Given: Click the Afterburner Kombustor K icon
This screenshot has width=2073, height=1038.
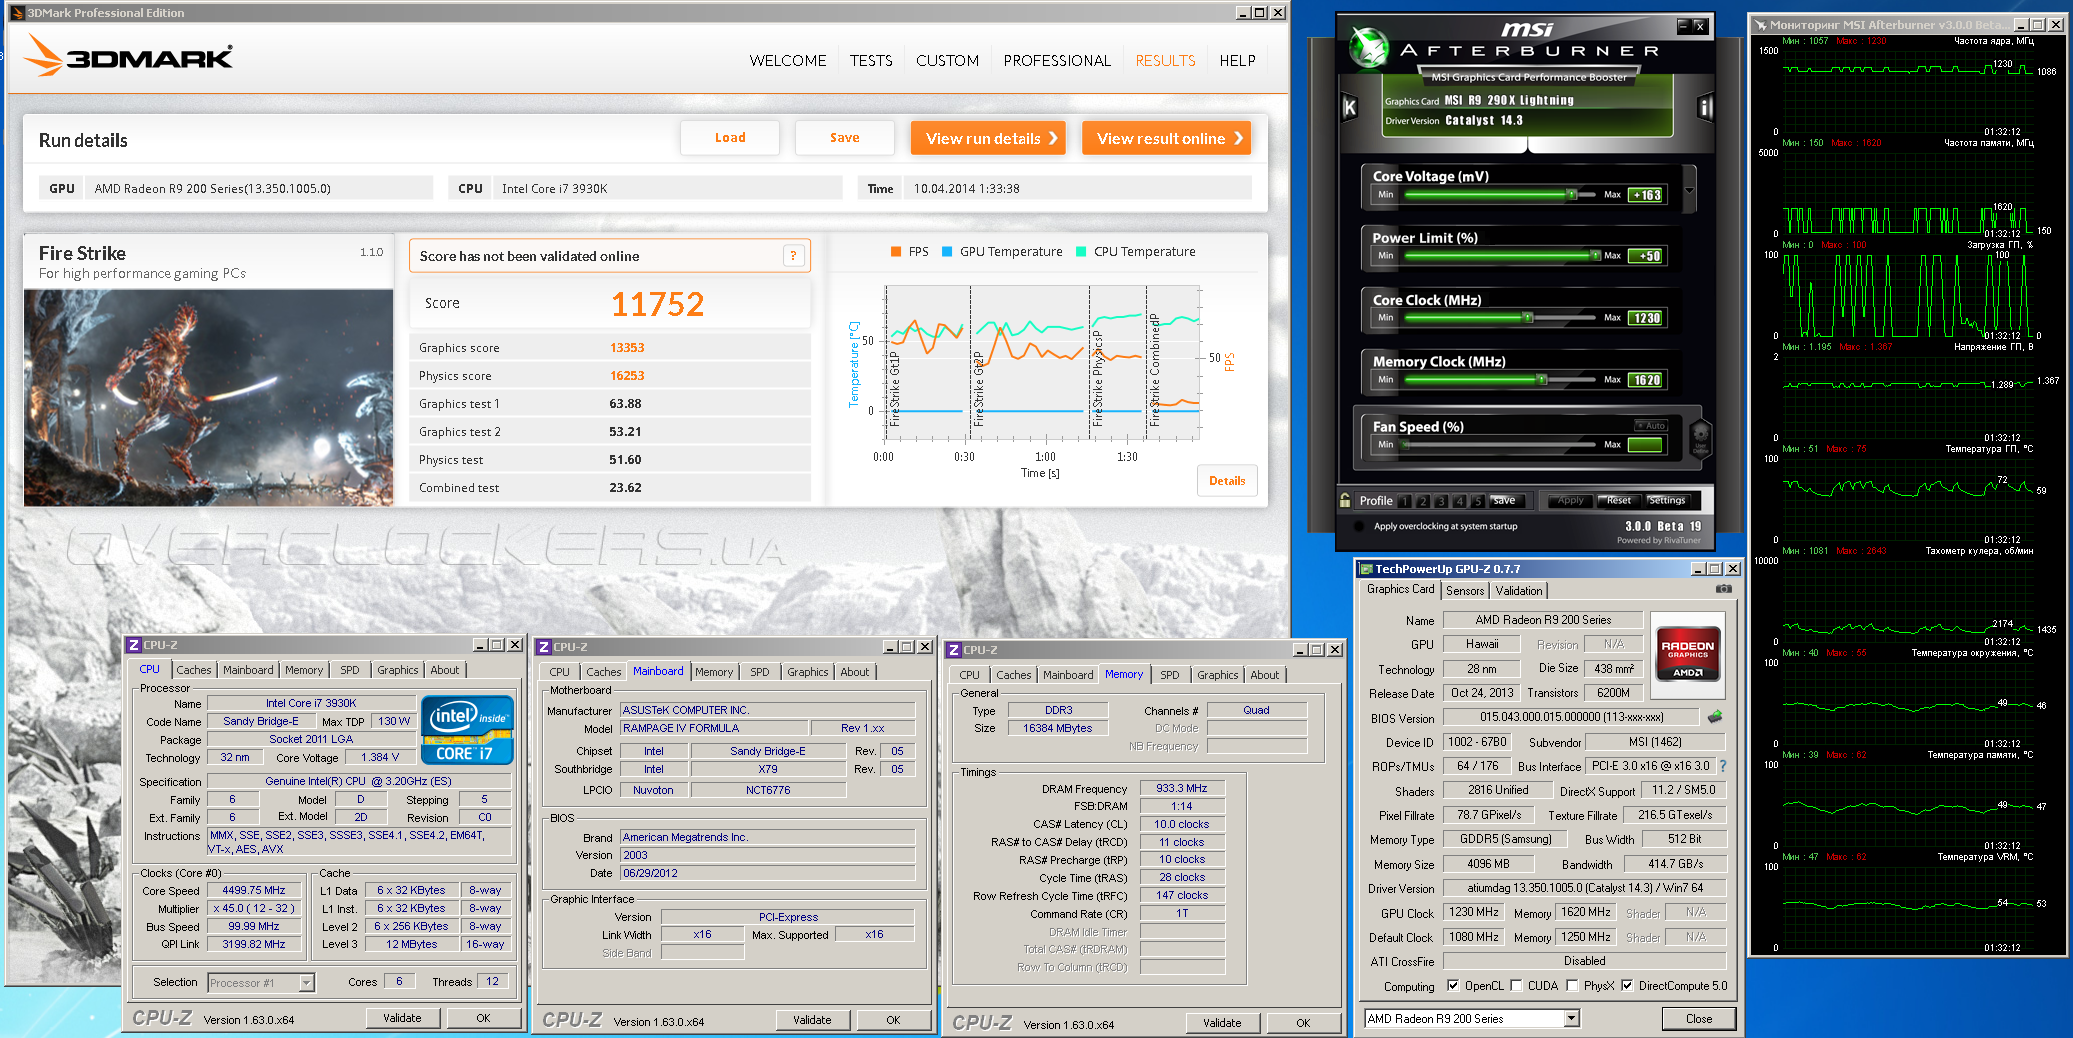Looking at the screenshot, I should pyautogui.click(x=1349, y=107).
